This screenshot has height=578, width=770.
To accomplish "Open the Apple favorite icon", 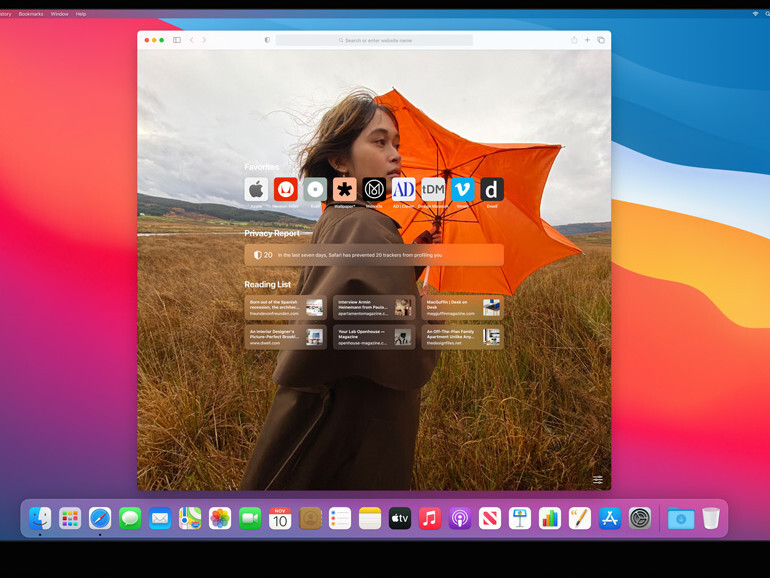I will tap(256, 189).
